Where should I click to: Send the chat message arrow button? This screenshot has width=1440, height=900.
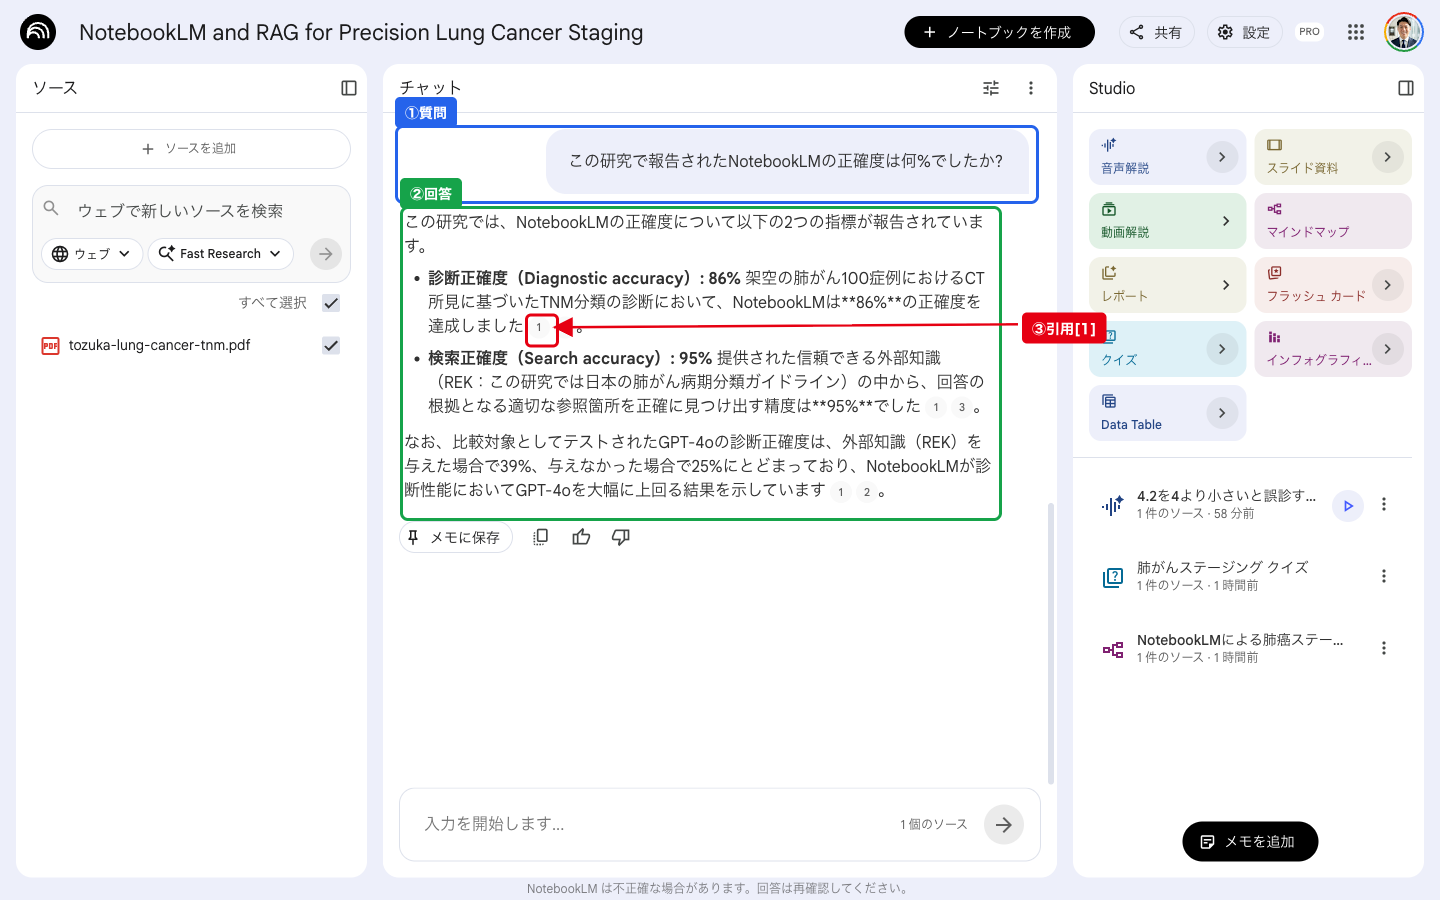[x=1004, y=825]
